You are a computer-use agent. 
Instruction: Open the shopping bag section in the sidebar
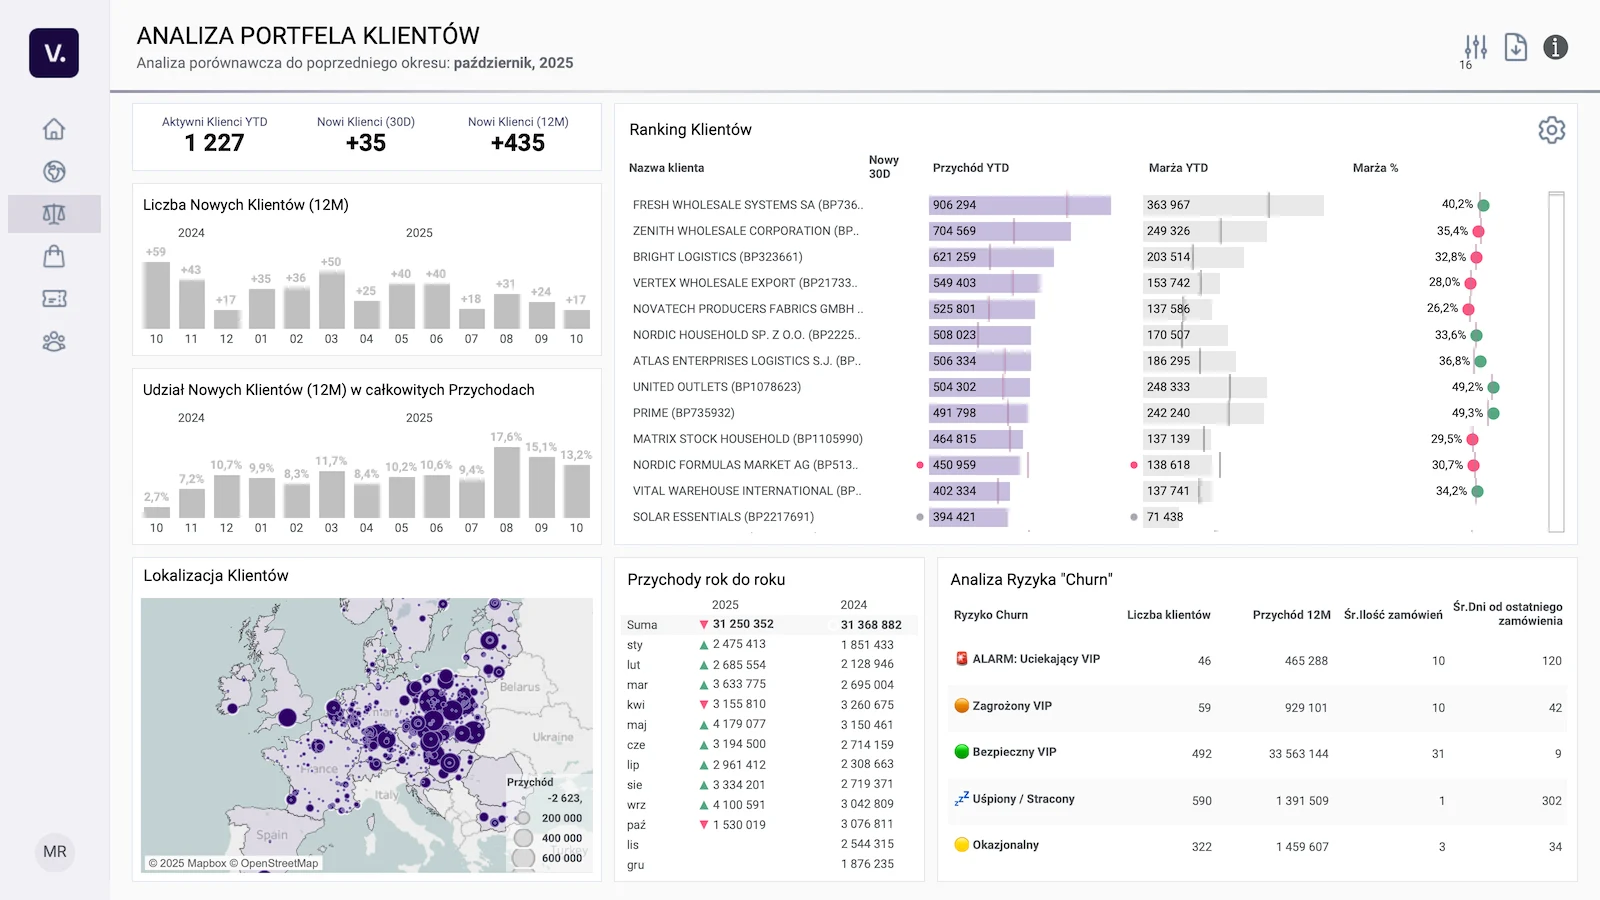pyautogui.click(x=54, y=256)
